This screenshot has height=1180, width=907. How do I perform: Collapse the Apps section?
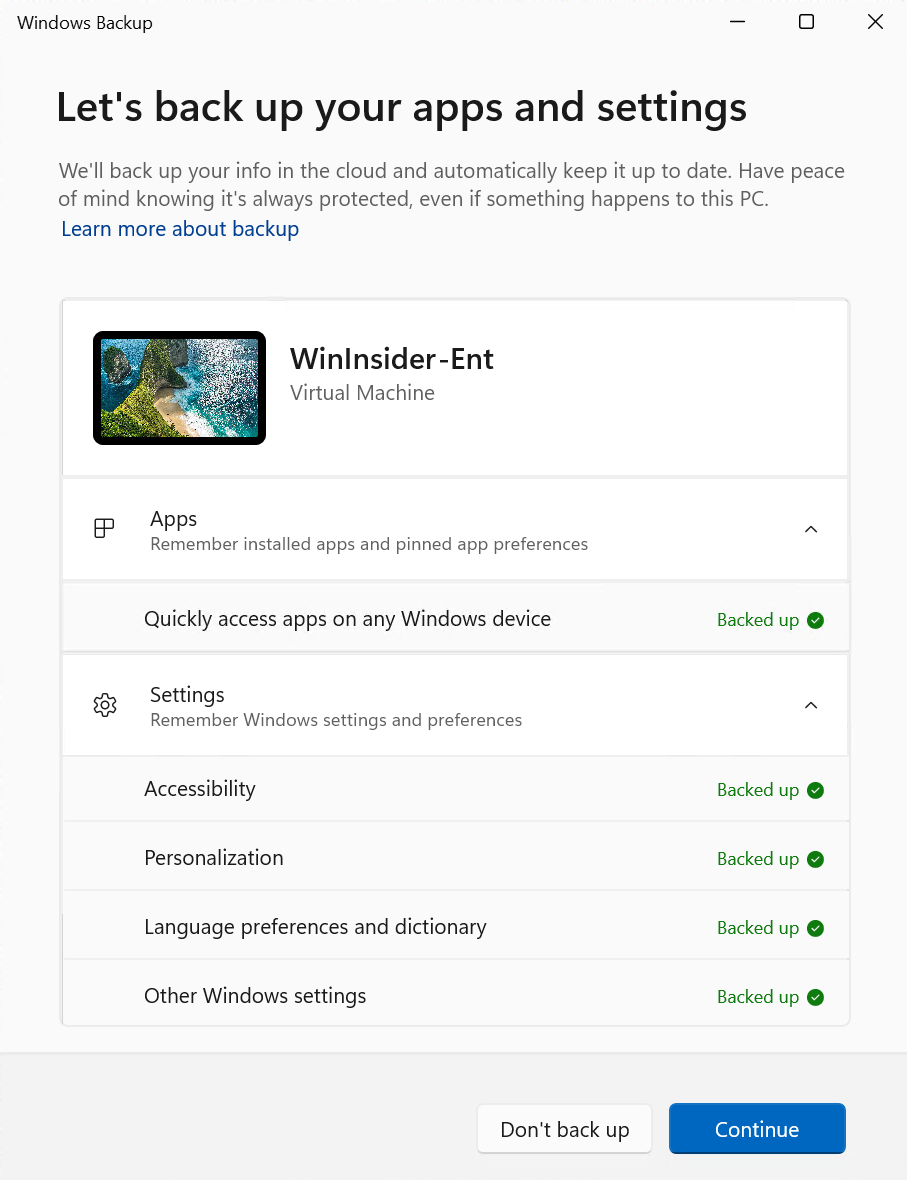[x=811, y=529]
